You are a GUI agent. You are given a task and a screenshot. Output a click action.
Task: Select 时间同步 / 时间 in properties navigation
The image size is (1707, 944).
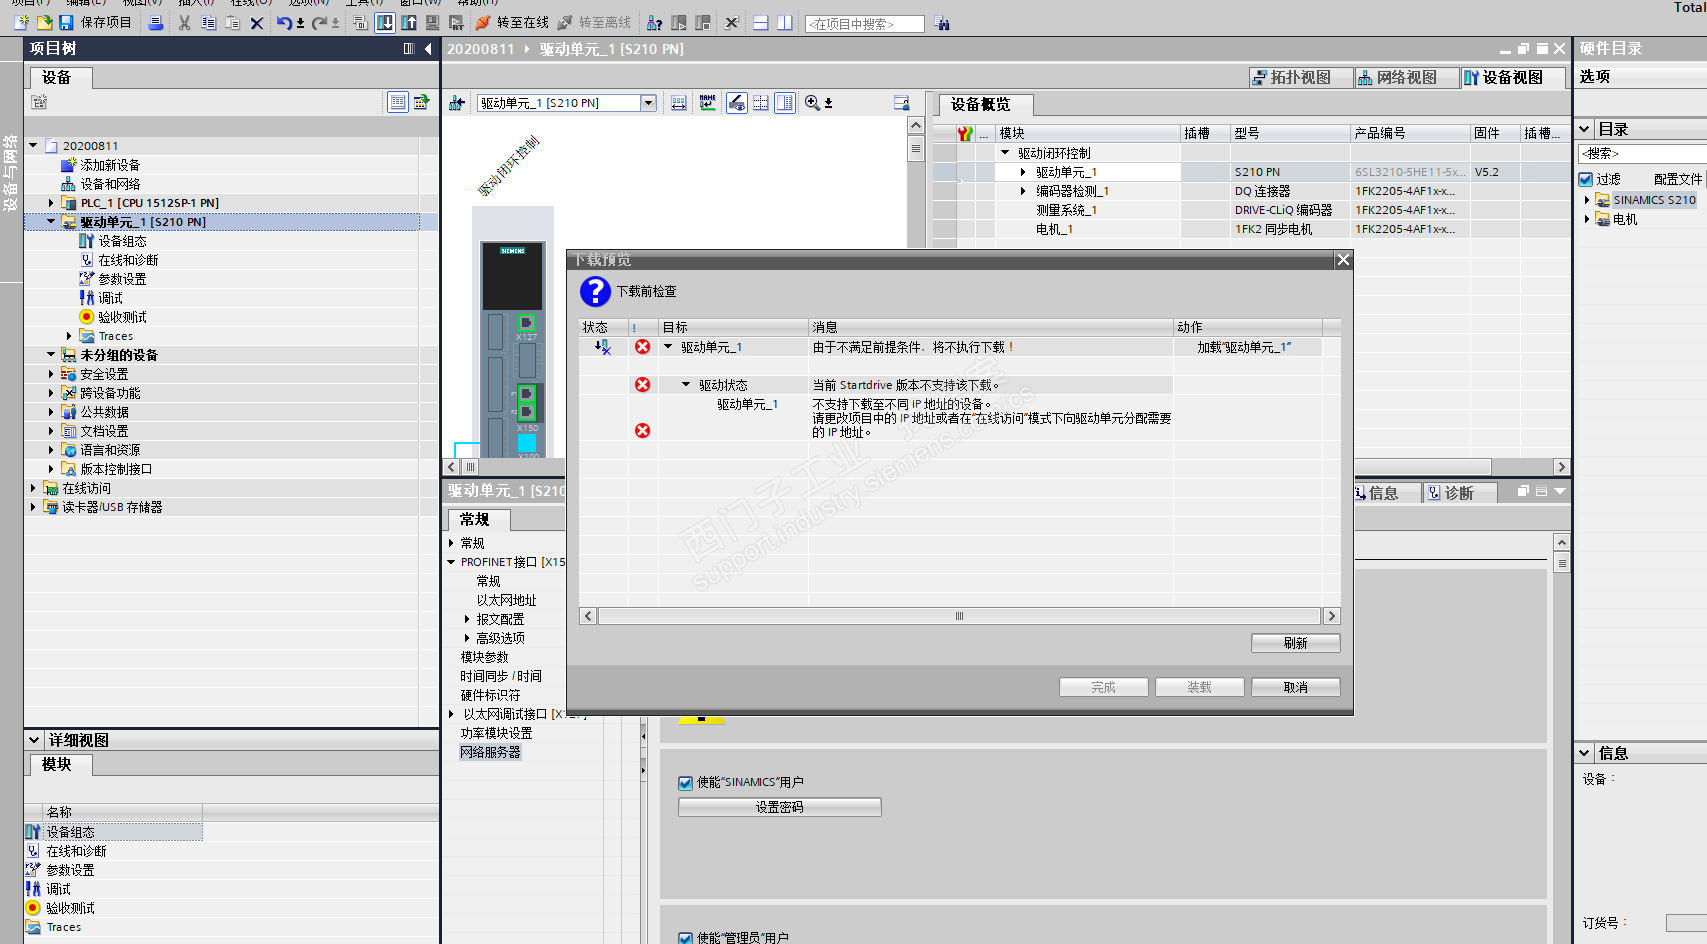click(501, 676)
